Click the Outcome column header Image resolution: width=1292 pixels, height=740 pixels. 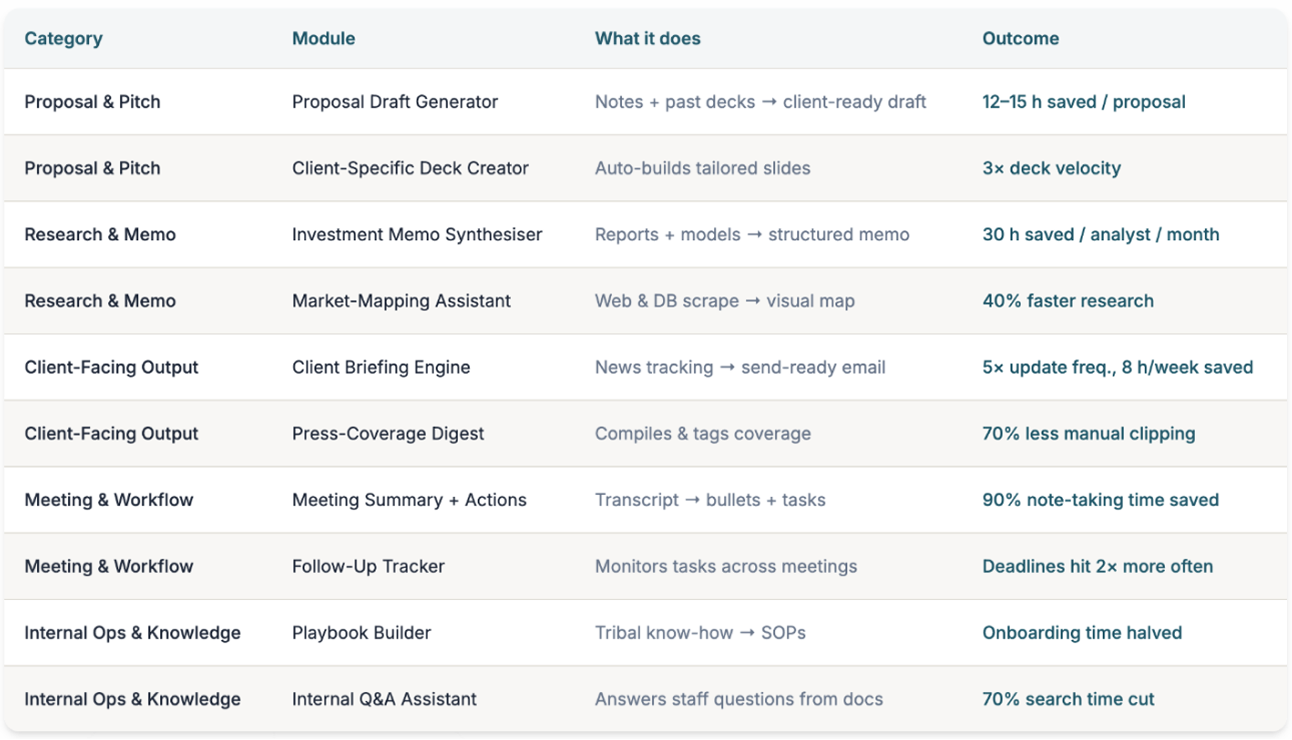tap(1020, 39)
